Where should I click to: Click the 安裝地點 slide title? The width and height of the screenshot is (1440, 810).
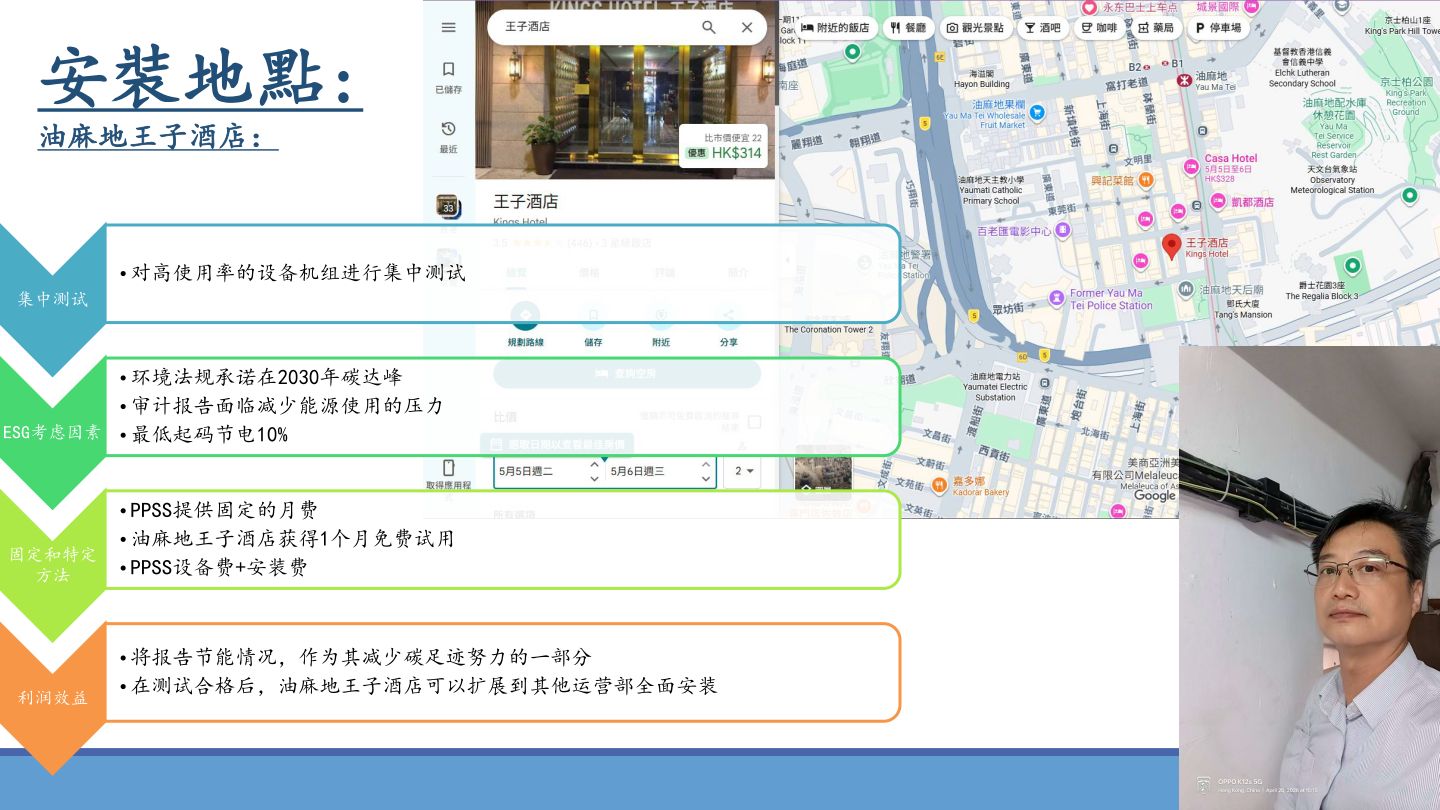200,78
